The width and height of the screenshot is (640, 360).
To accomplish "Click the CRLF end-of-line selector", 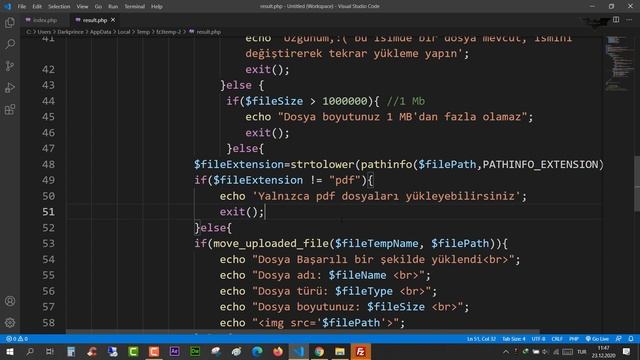I will pos(557,339).
